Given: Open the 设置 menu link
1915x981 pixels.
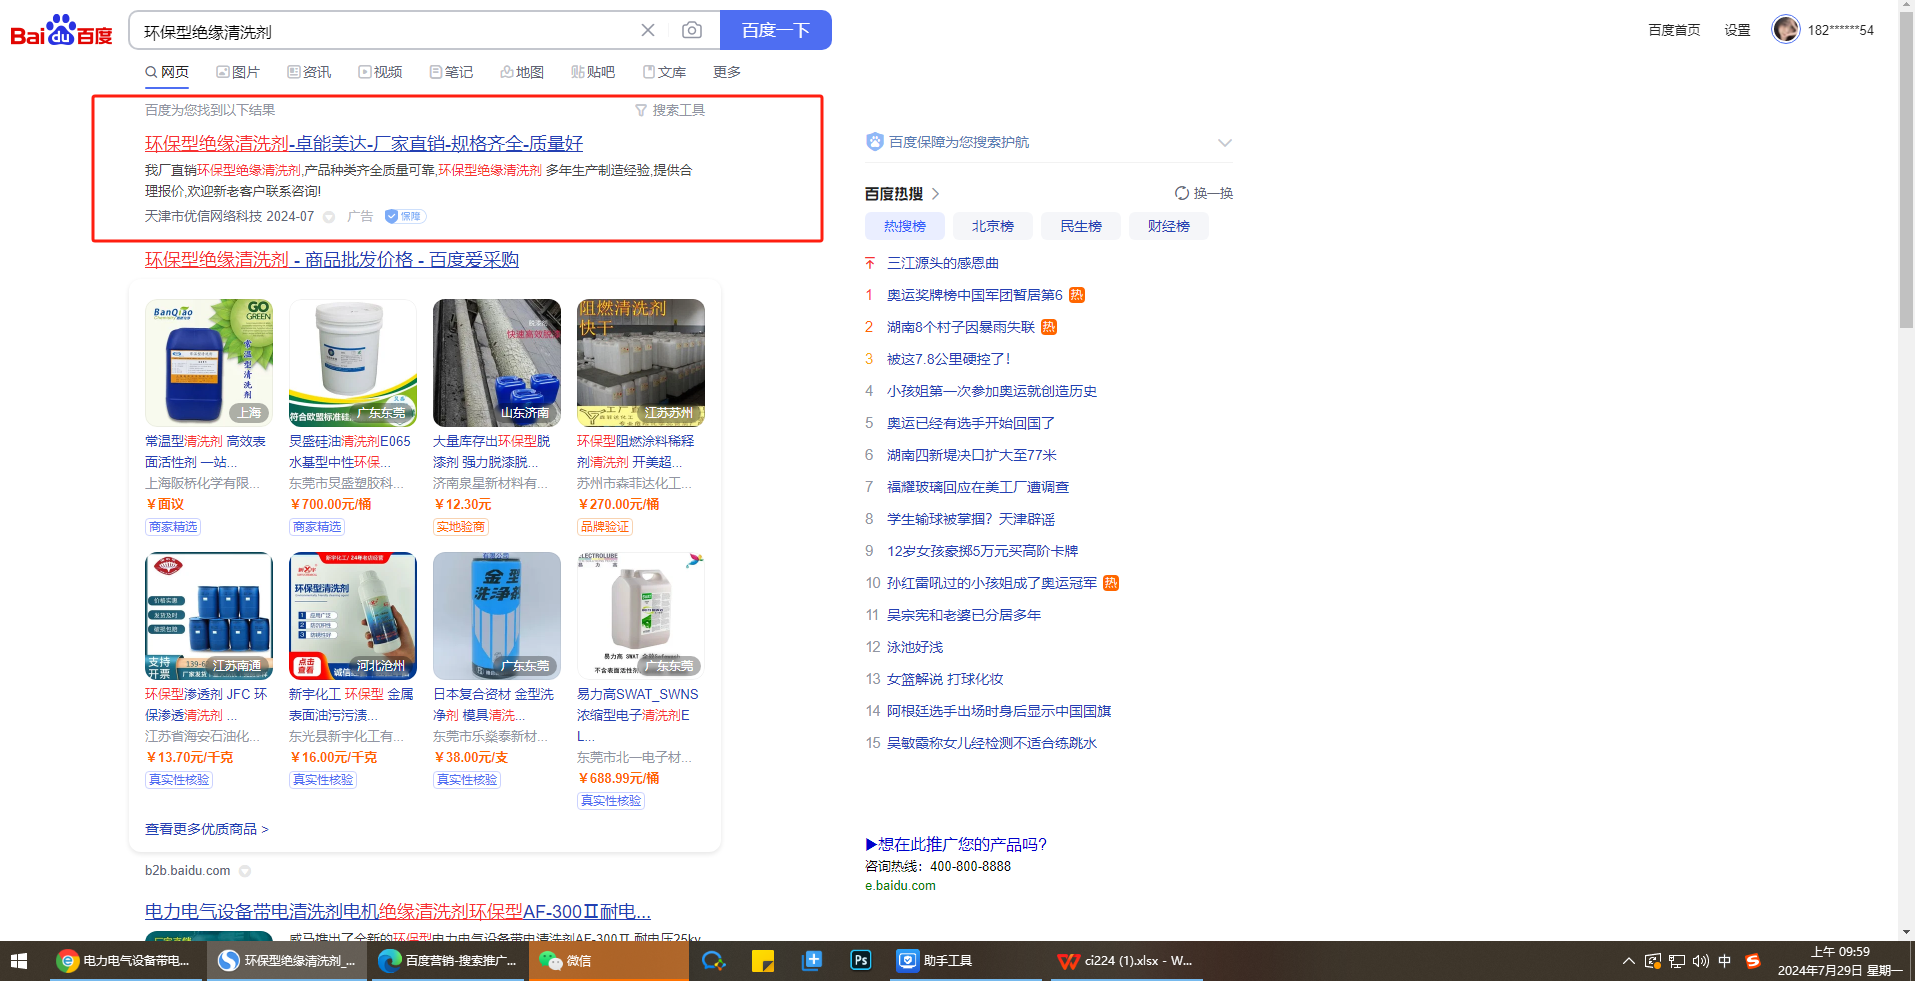Looking at the screenshot, I should [x=1737, y=30].
